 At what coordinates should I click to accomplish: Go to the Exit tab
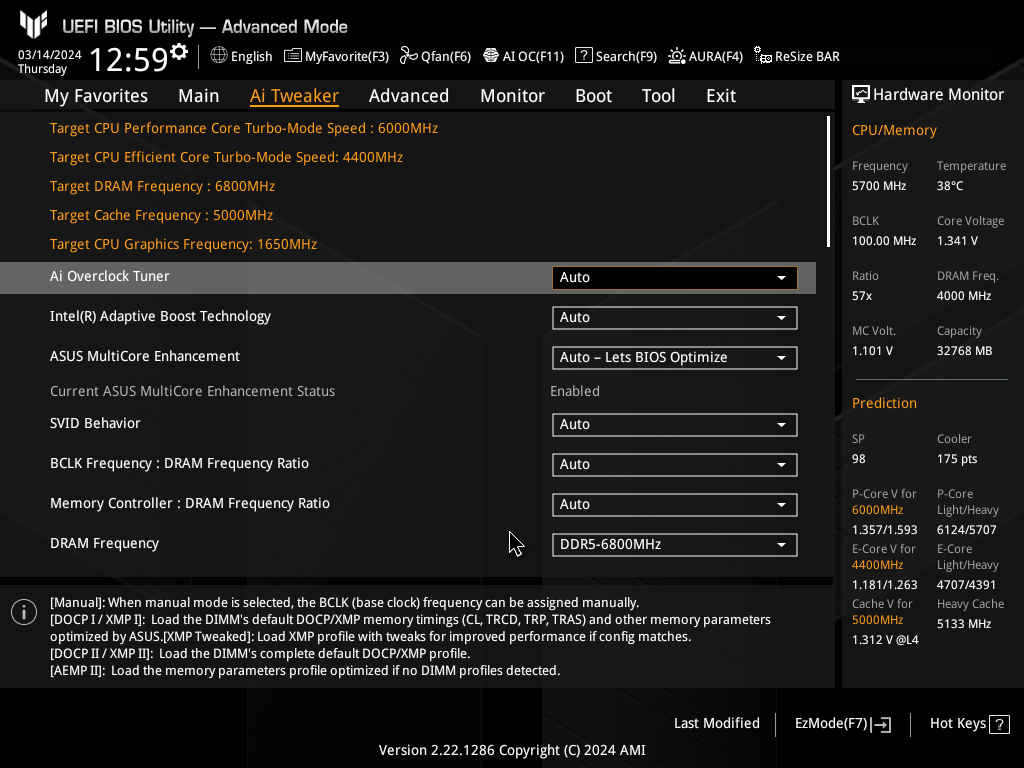(x=721, y=96)
